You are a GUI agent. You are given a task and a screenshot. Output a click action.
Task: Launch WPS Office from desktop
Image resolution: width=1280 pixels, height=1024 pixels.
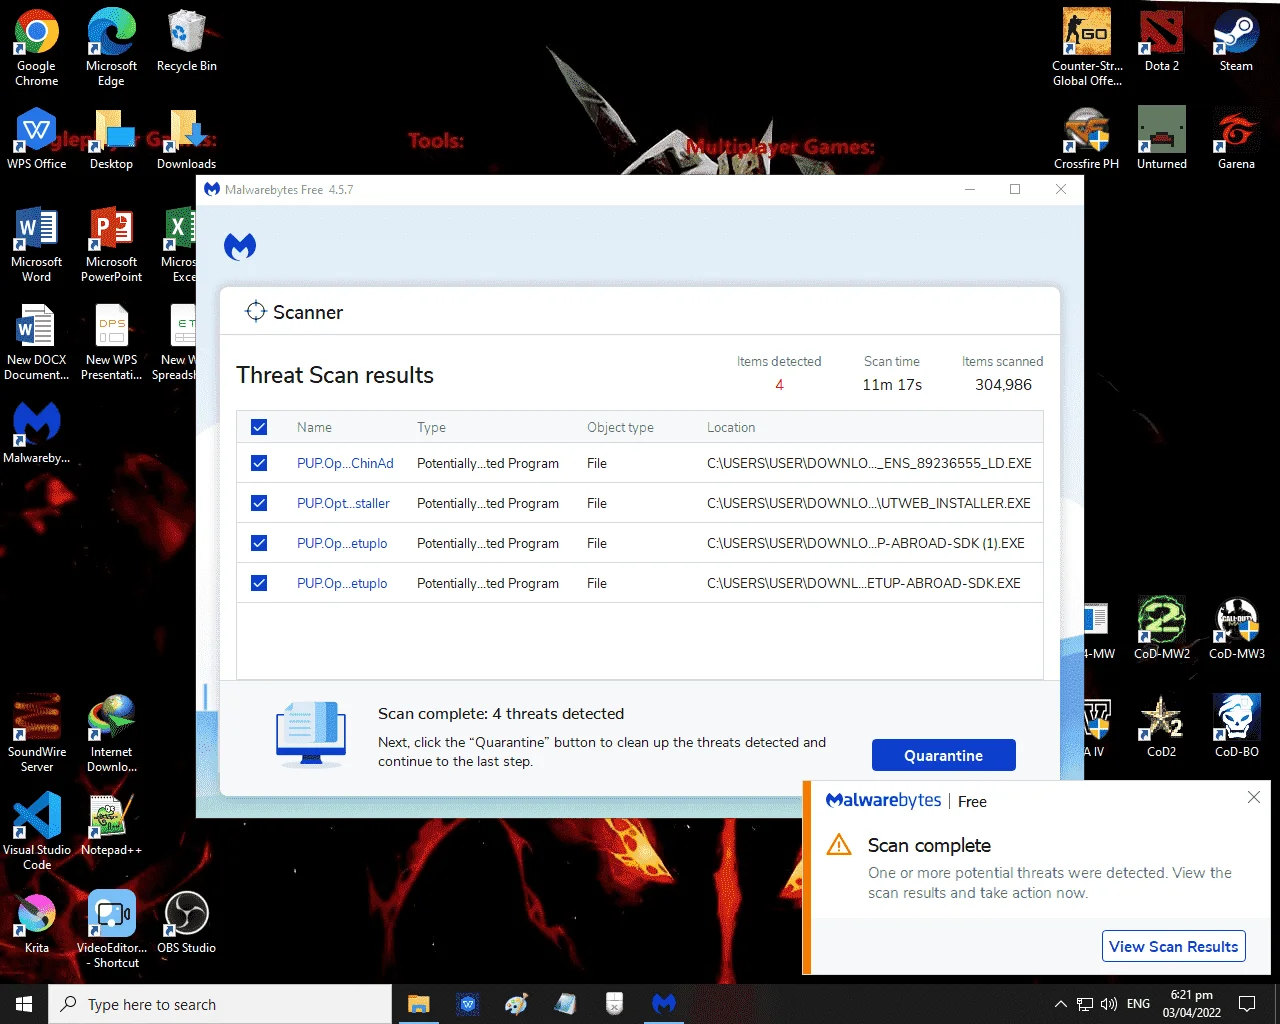point(37,138)
